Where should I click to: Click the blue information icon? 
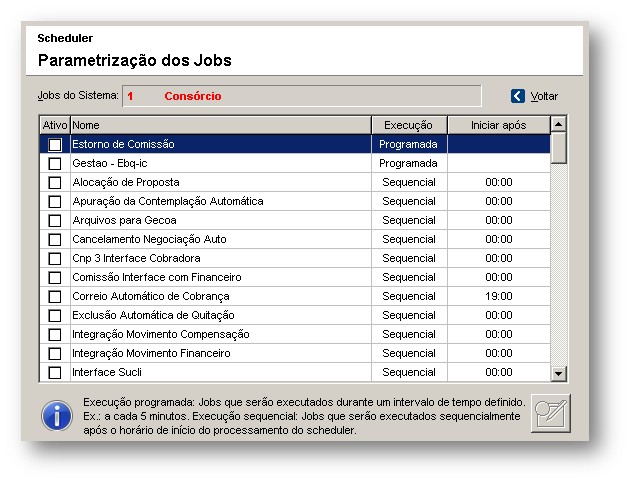57,416
